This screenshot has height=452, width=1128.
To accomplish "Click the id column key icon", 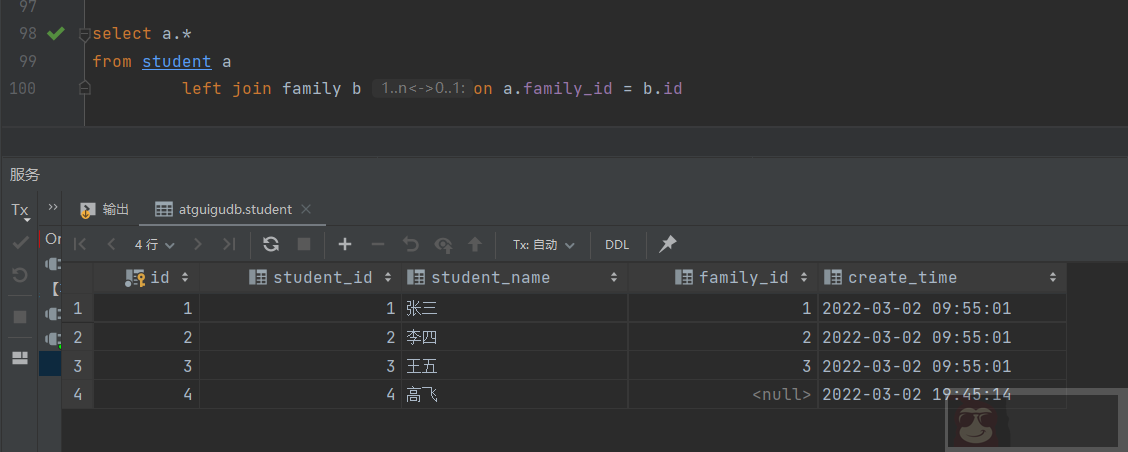I will pos(135,278).
